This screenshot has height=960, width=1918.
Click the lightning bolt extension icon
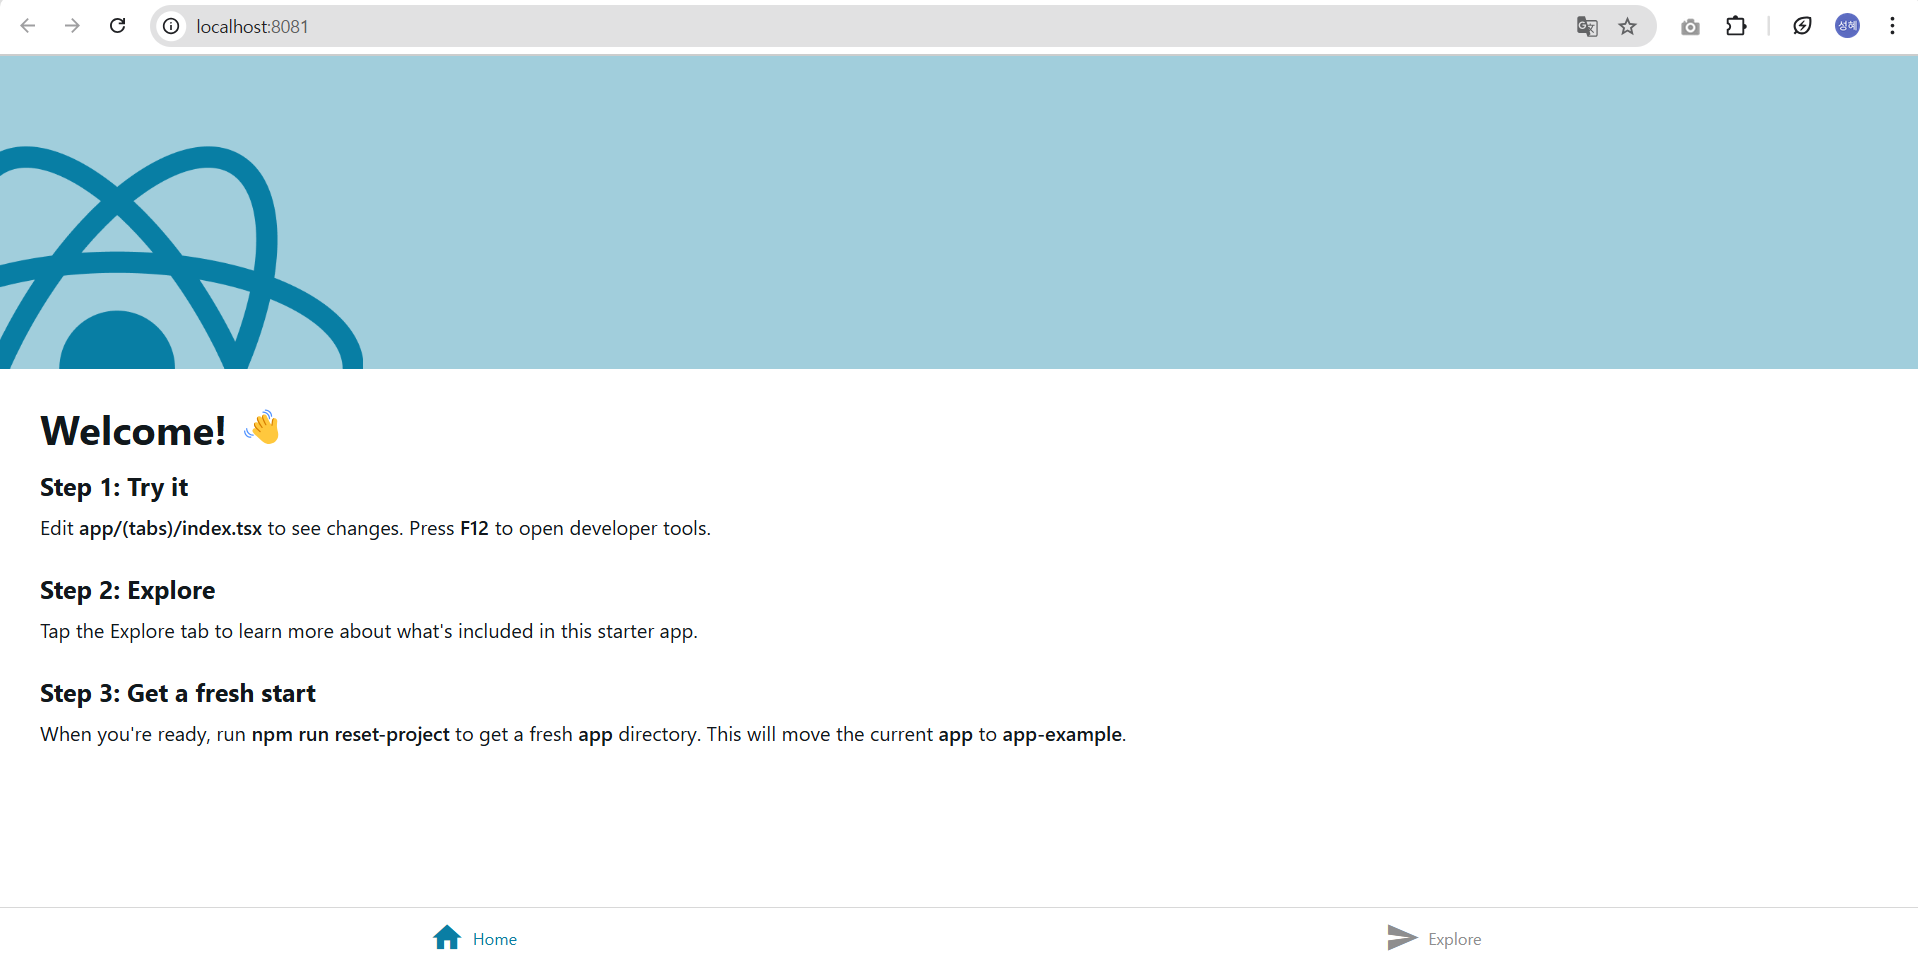click(1802, 26)
